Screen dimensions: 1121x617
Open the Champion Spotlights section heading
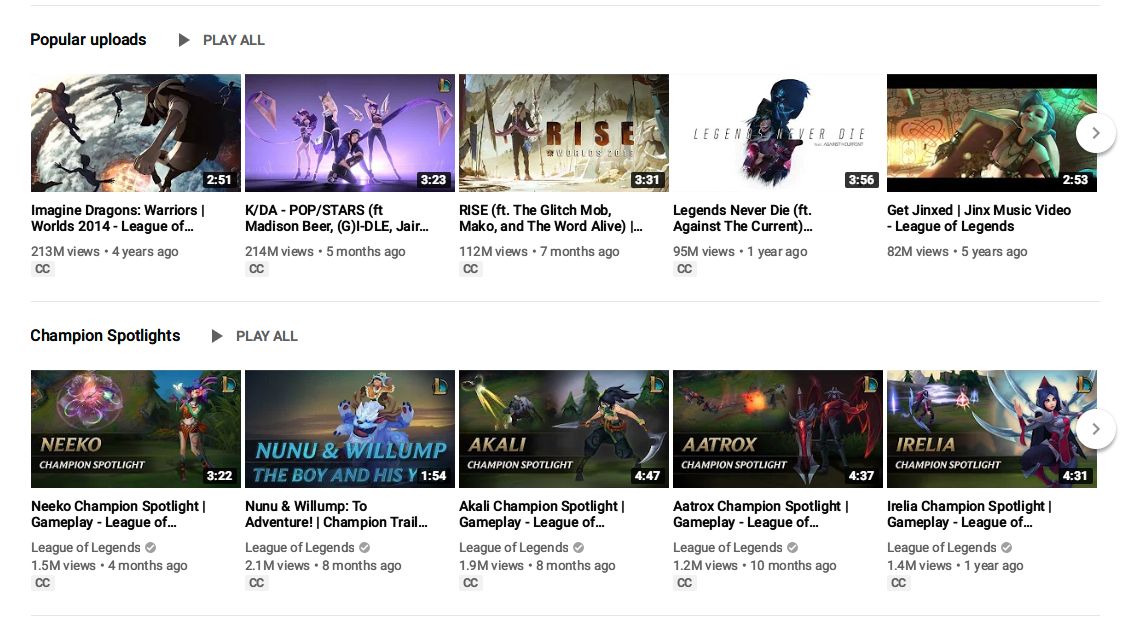pyautogui.click(x=105, y=336)
